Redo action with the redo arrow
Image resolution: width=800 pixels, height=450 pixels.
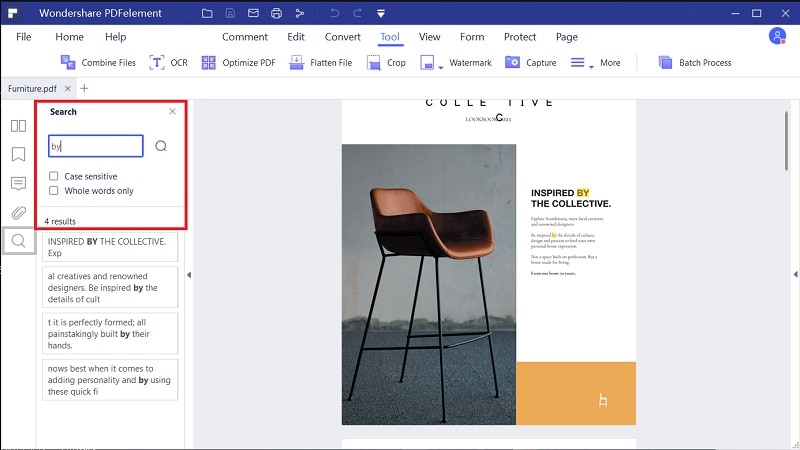[358, 13]
